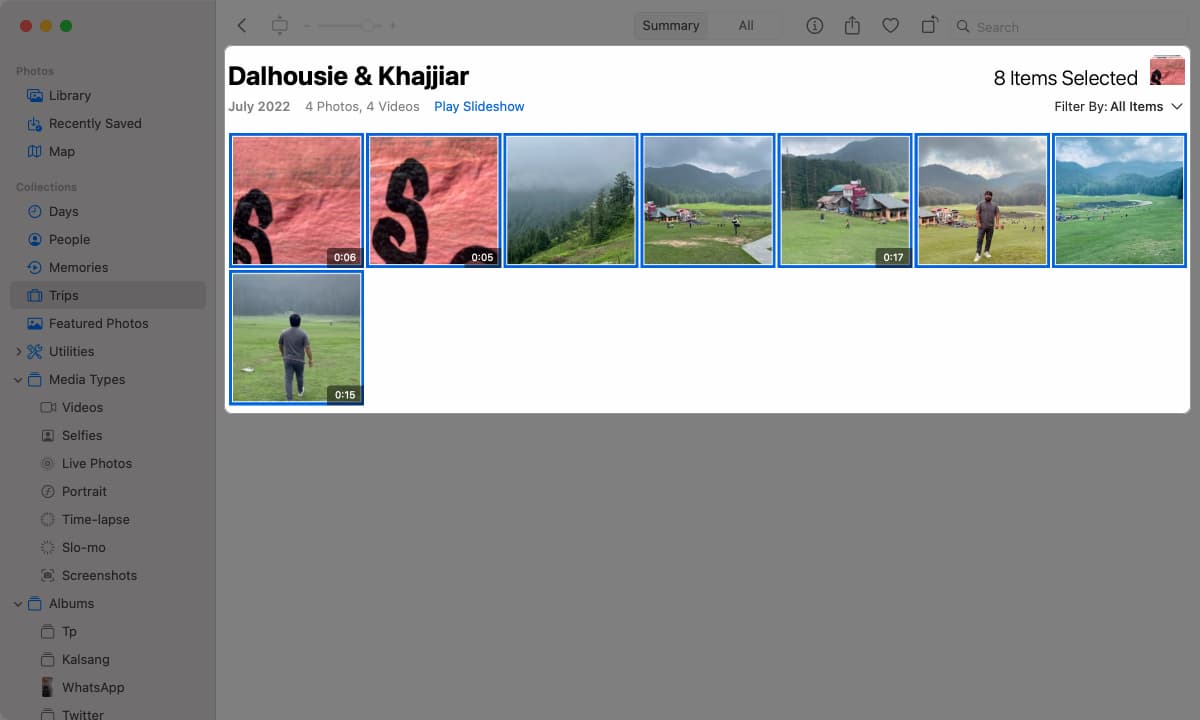Click the Utilities tools icon
The width and height of the screenshot is (1200, 720).
(35, 352)
